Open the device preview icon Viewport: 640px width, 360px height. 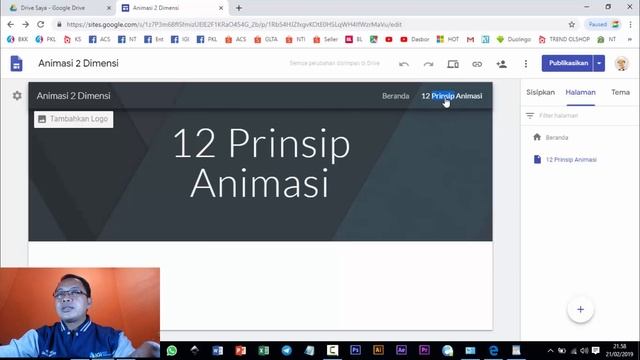[x=453, y=64]
